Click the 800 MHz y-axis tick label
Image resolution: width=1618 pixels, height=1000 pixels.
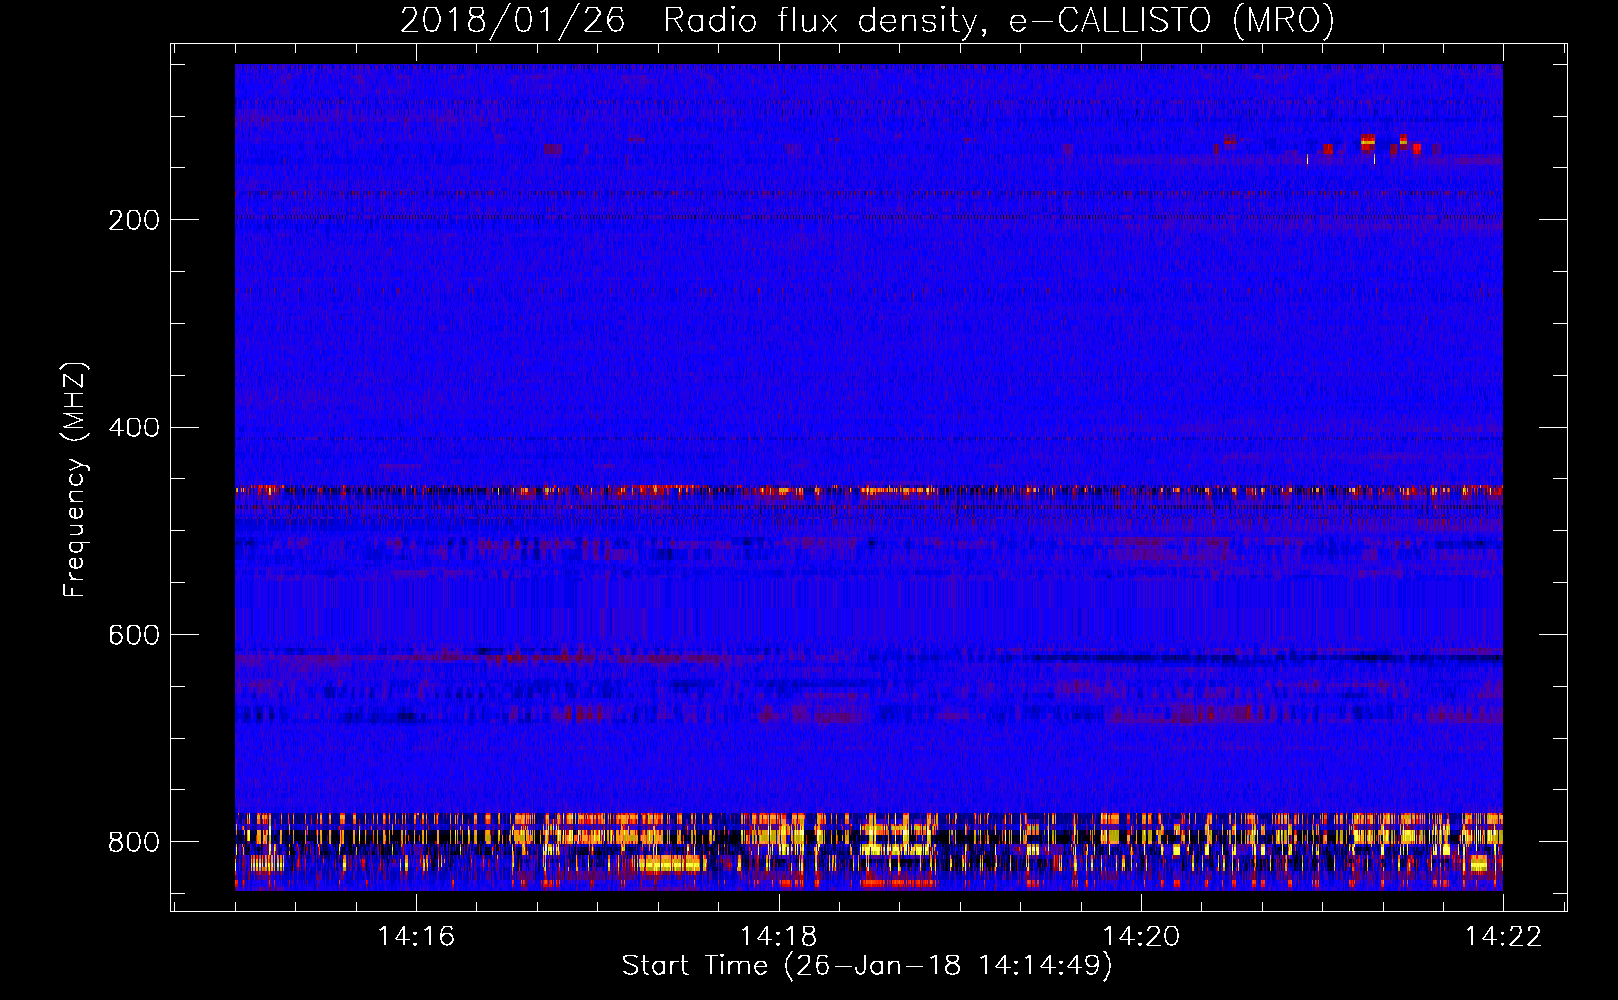pyautogui.click(x=134, y=842)
